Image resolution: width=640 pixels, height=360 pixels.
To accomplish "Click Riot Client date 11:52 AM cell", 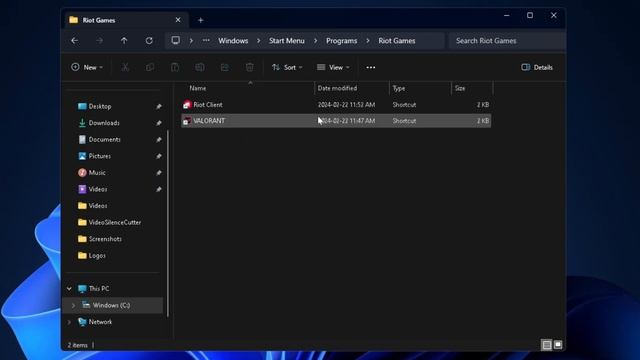I will point(346,105).
